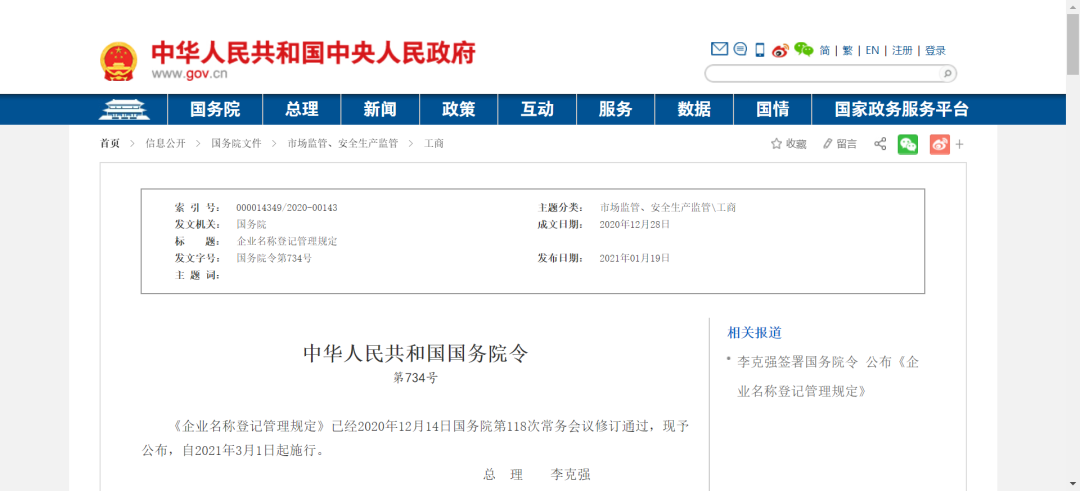Click the title value 企业名称登记管理规定
Viewport: 1080px width, 491px height.
[287, 242]
